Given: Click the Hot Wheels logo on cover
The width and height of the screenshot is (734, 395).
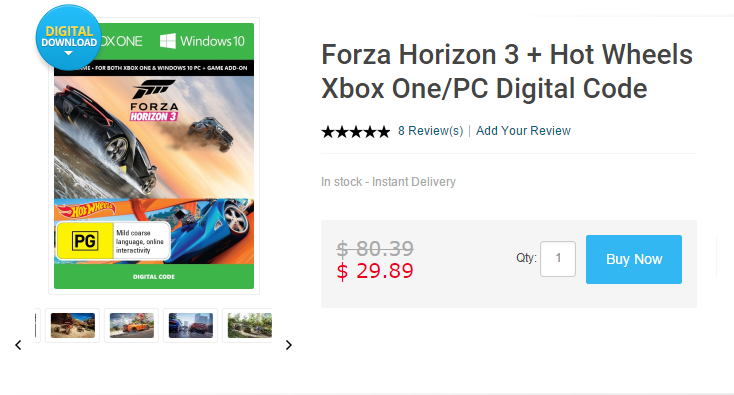Looking at the screenshot, I should (x=86, y=210).
